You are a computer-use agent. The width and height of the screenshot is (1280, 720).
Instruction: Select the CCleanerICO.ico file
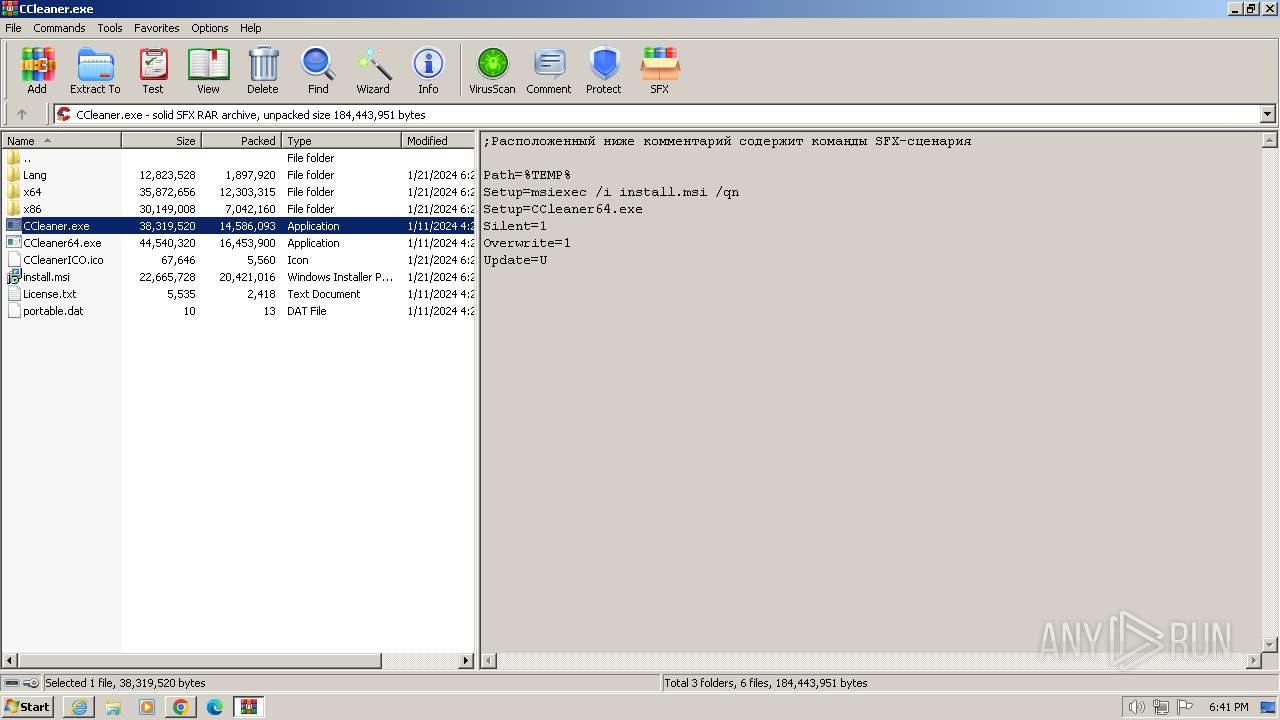point(63,260)
